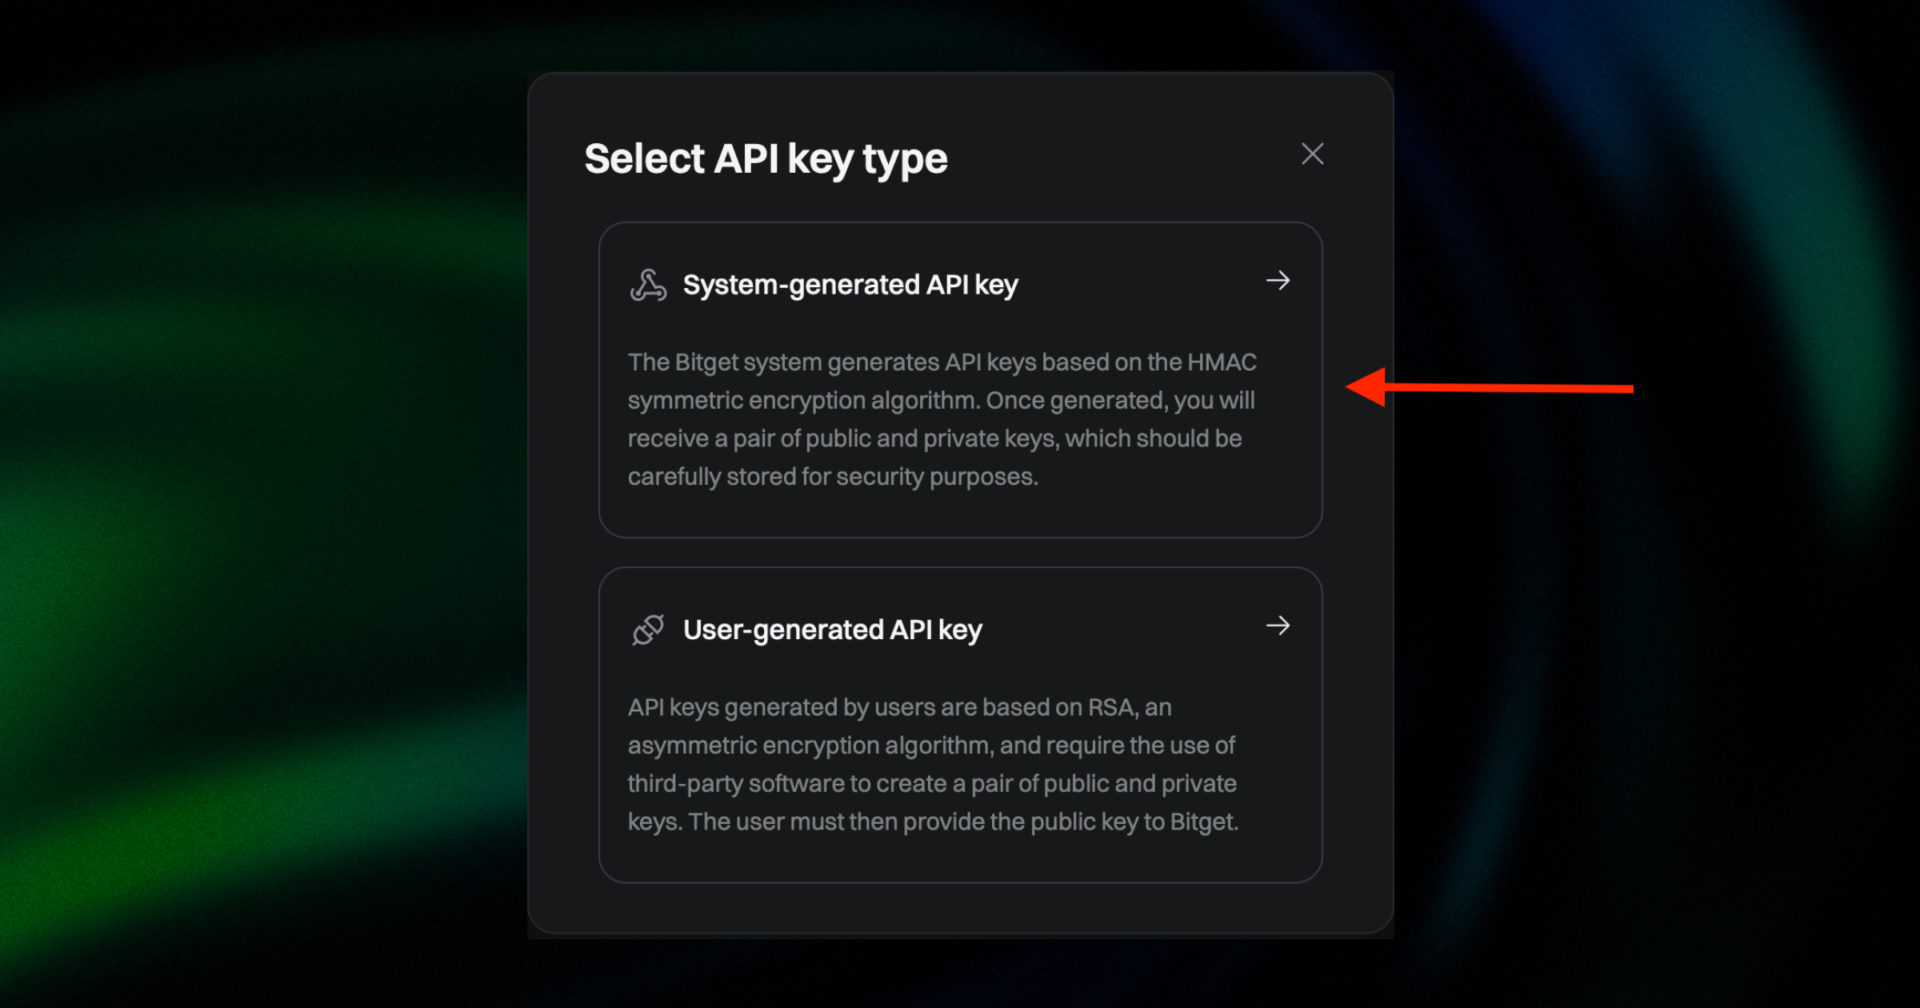Click the red arrow pointer graphic
Viewport: 1920px width, 1008px height.
click(x=1490, y=388)
